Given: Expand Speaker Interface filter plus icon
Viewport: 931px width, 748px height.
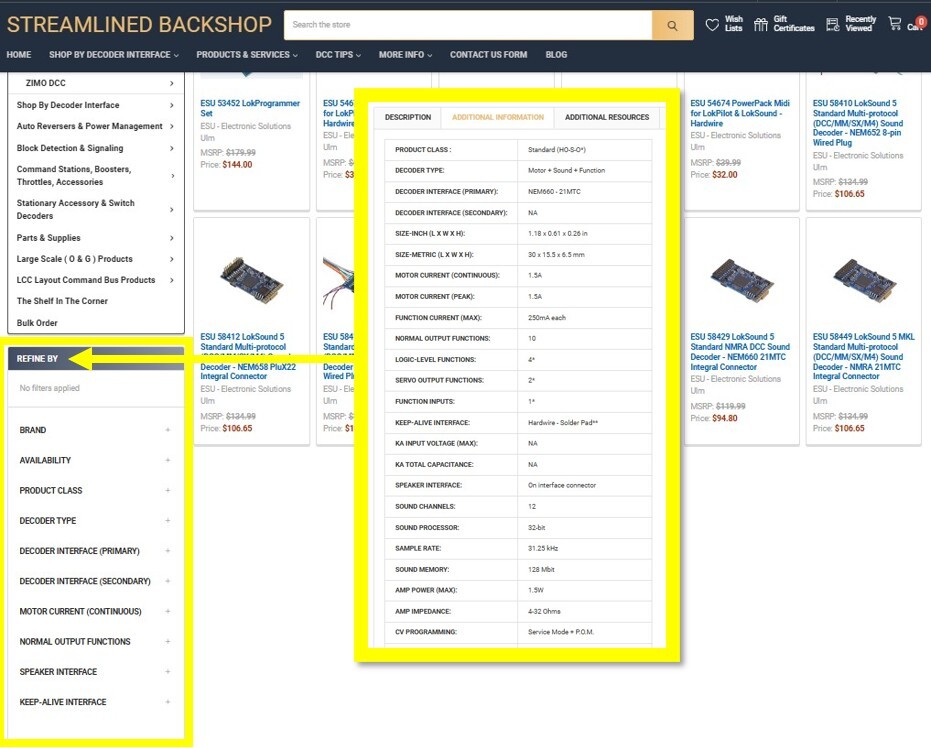Looking at the screenshot, I should point(168,671).
